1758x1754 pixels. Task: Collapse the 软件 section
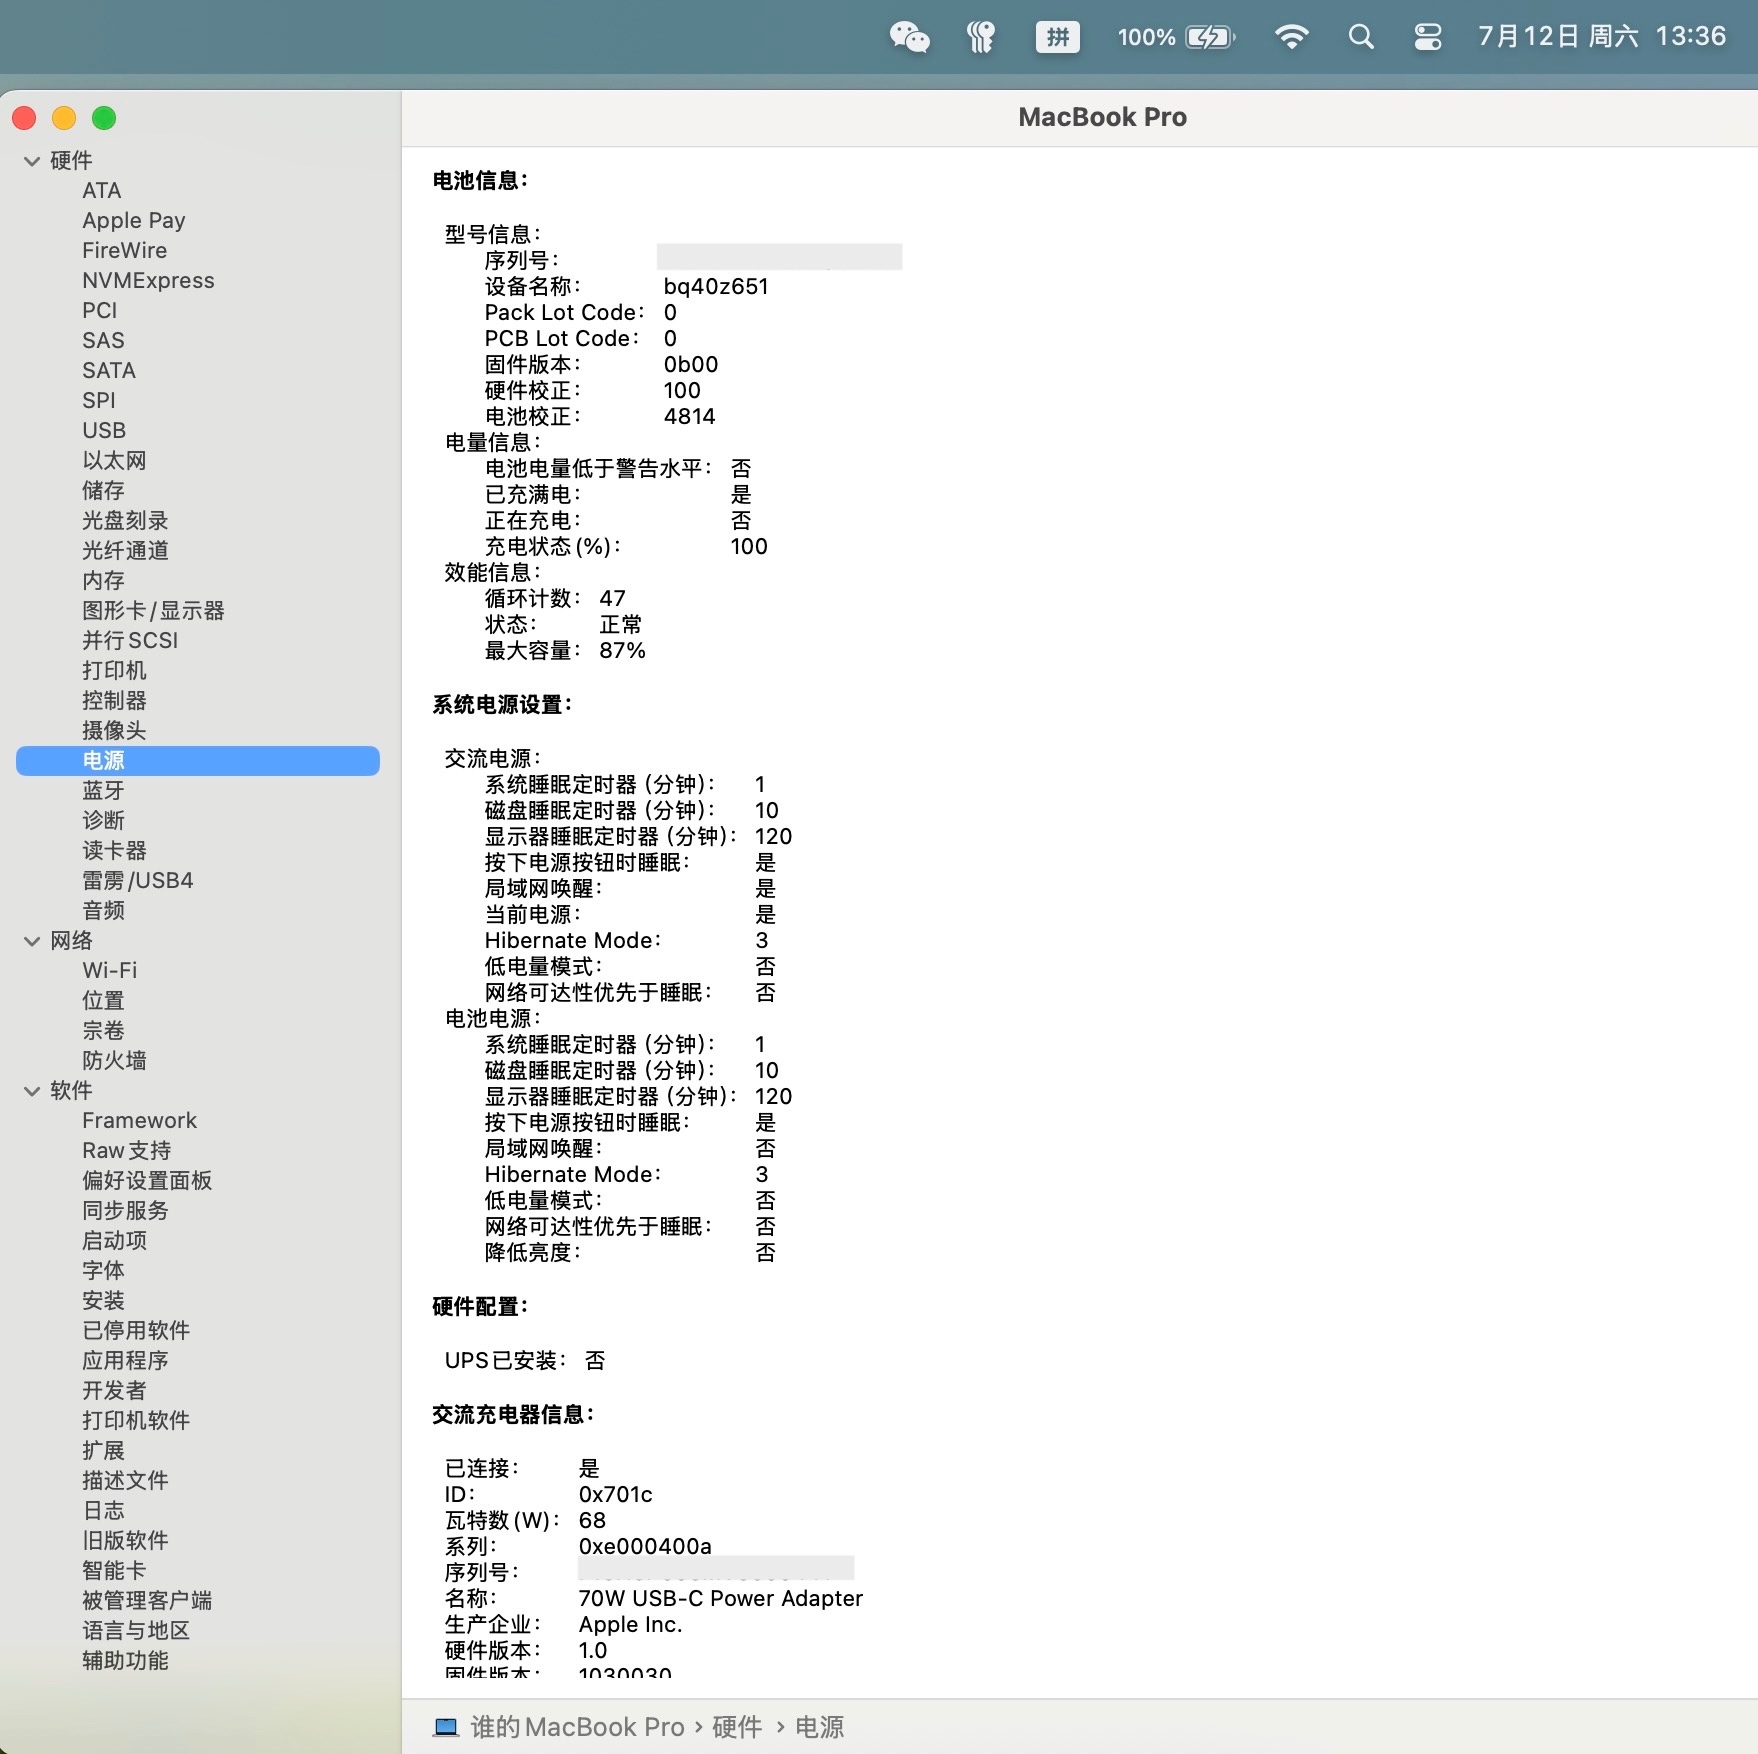32,1091
